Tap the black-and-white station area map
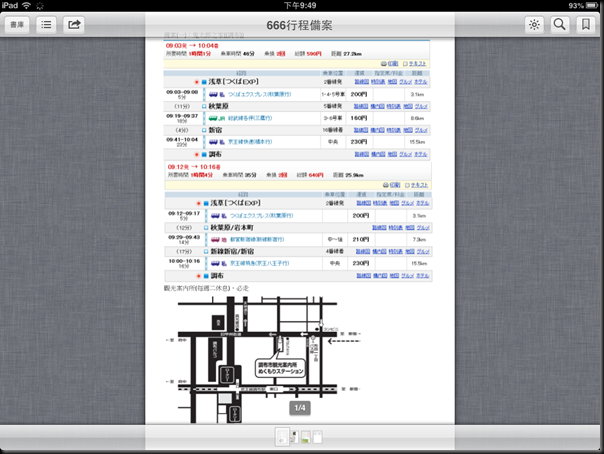This screenshot has height=454, width=604. (x=263, y=359)
